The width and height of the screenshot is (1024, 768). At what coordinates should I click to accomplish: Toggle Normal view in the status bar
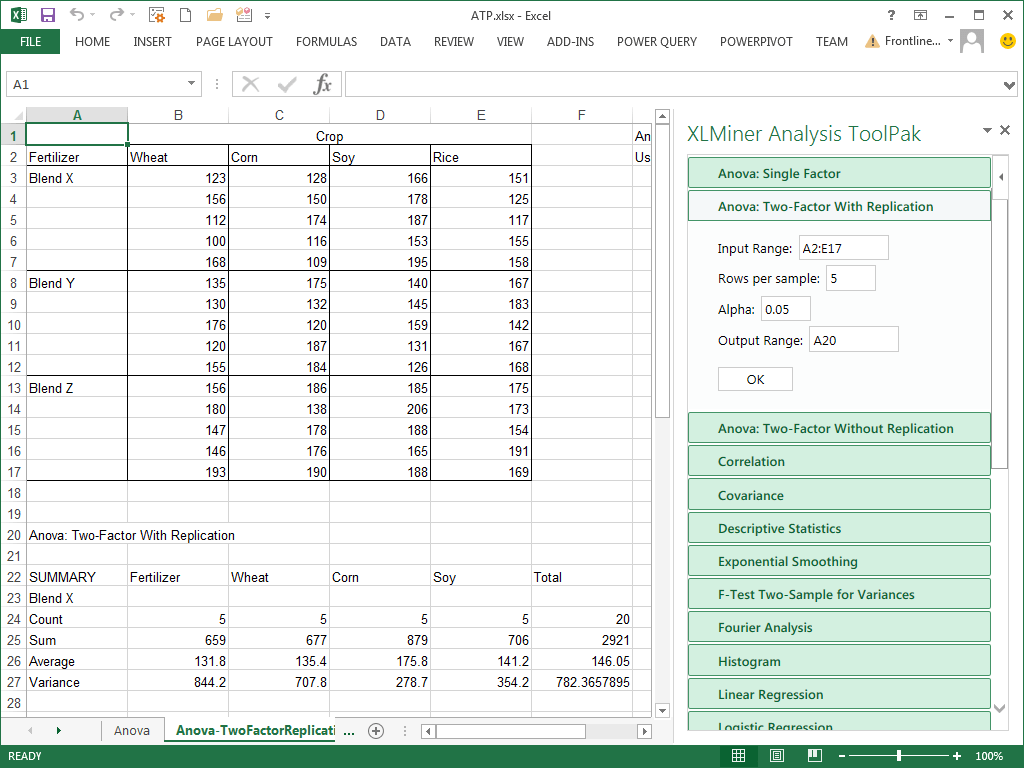pos(738,755)
